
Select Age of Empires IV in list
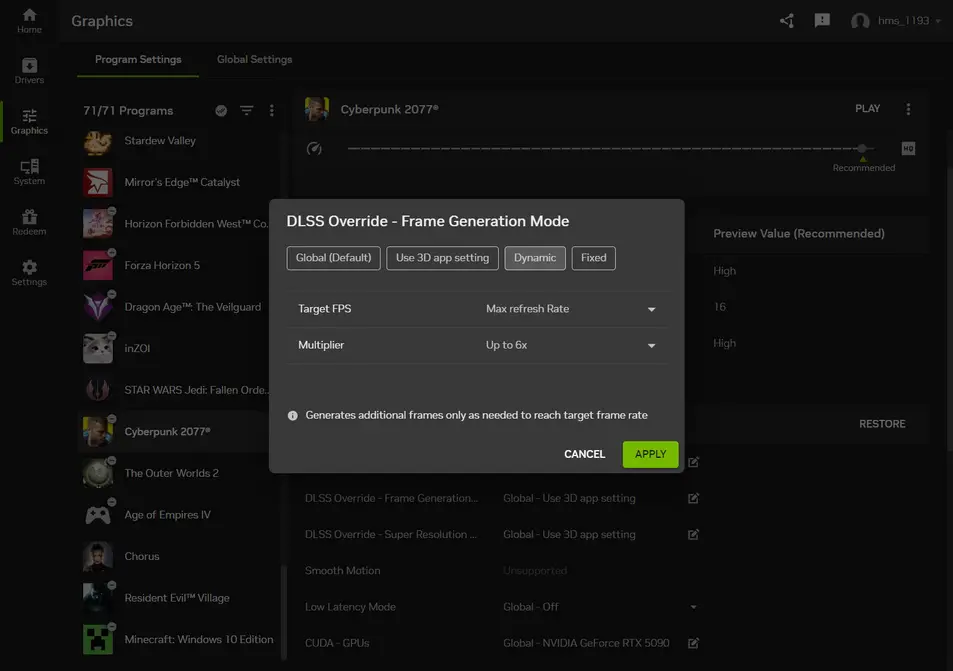pos(177,515)
